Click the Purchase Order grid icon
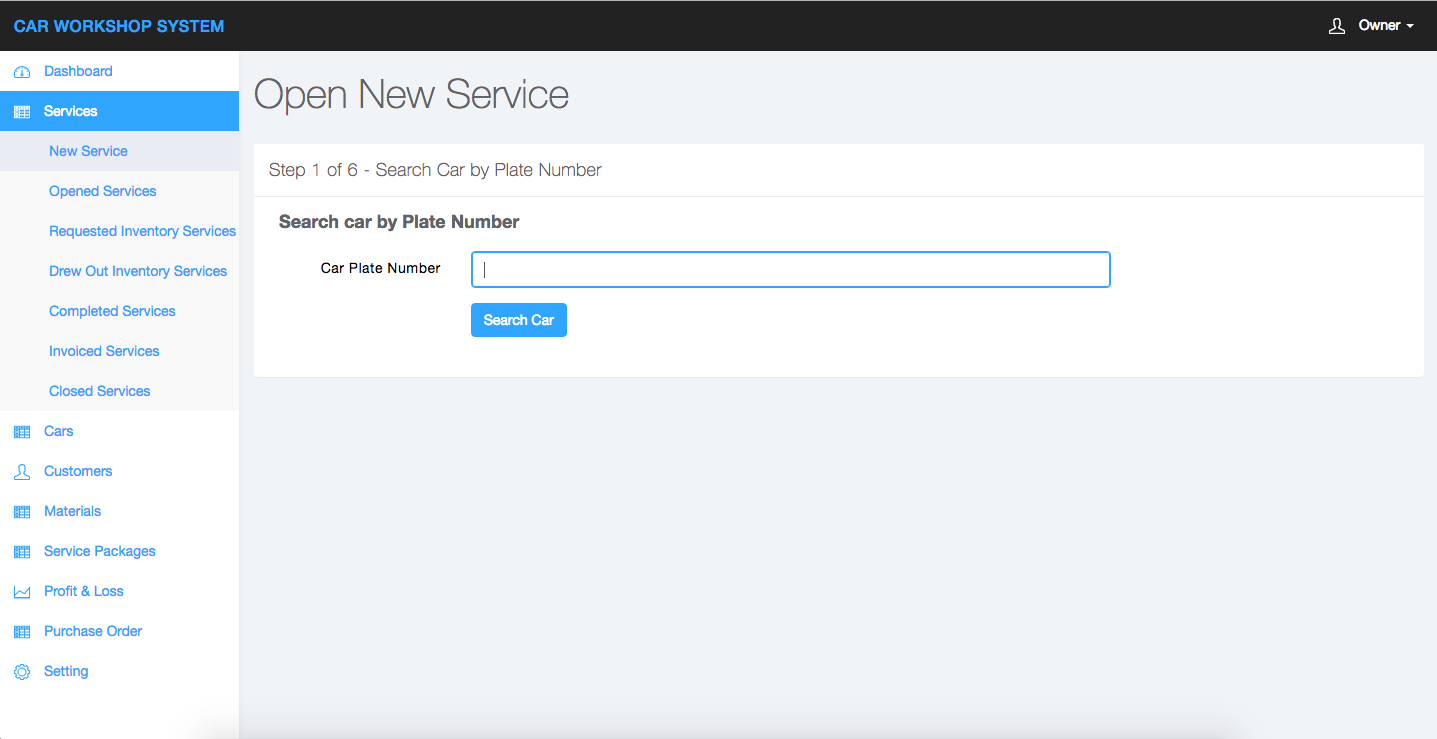This screenshot has width=1437, height=739. [x=22, y=632]
